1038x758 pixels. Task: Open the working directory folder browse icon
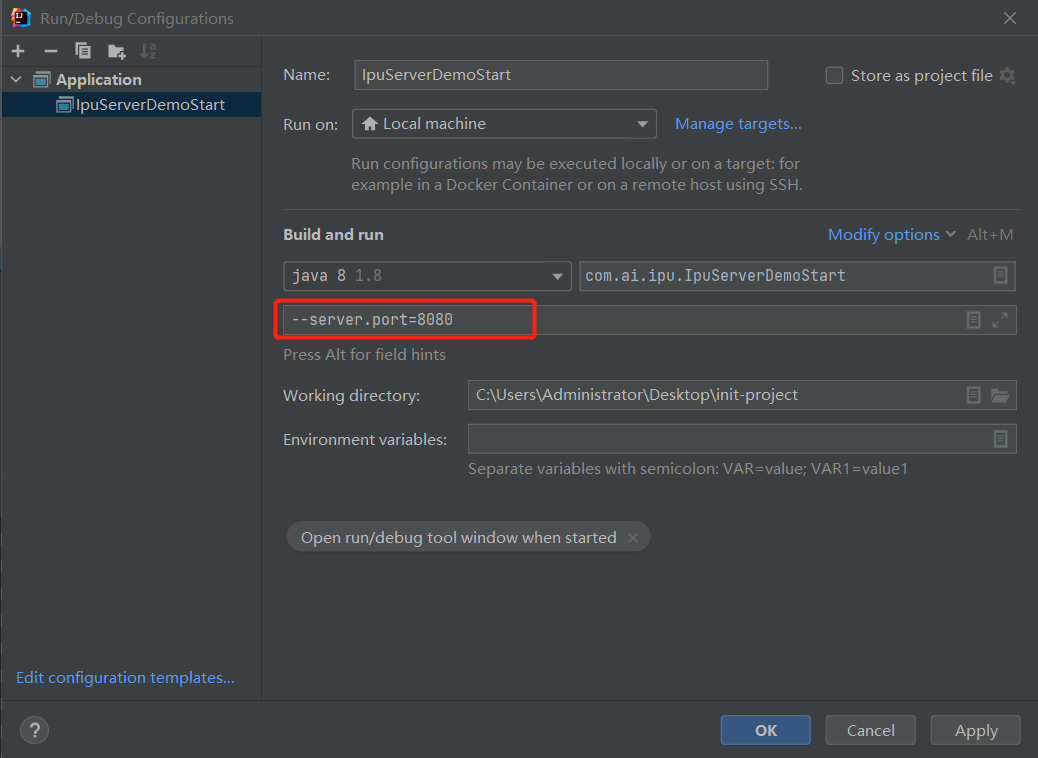1000,395
